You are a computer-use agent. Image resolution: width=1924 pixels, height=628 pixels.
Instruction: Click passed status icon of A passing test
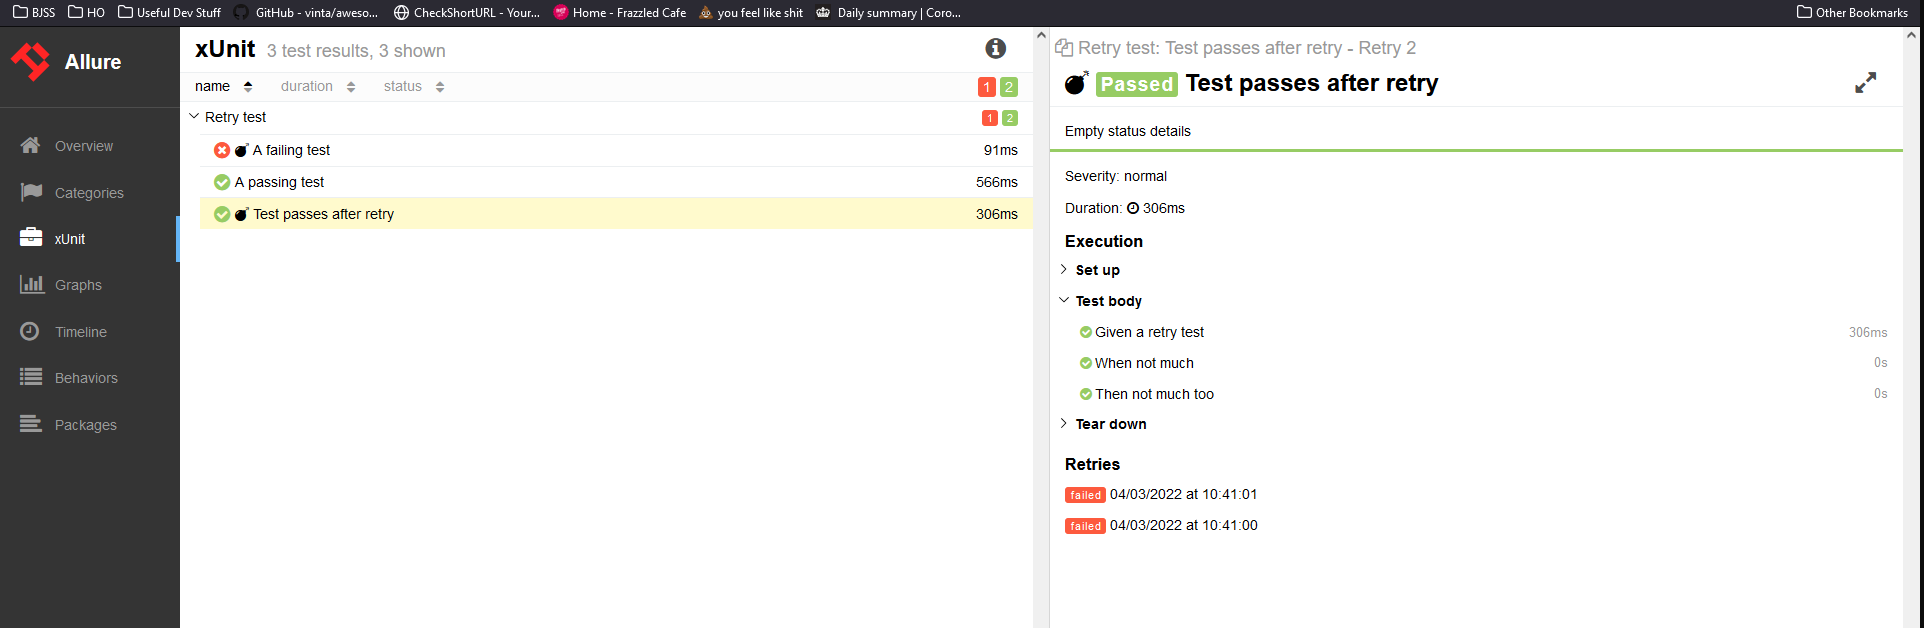(222, 182)
